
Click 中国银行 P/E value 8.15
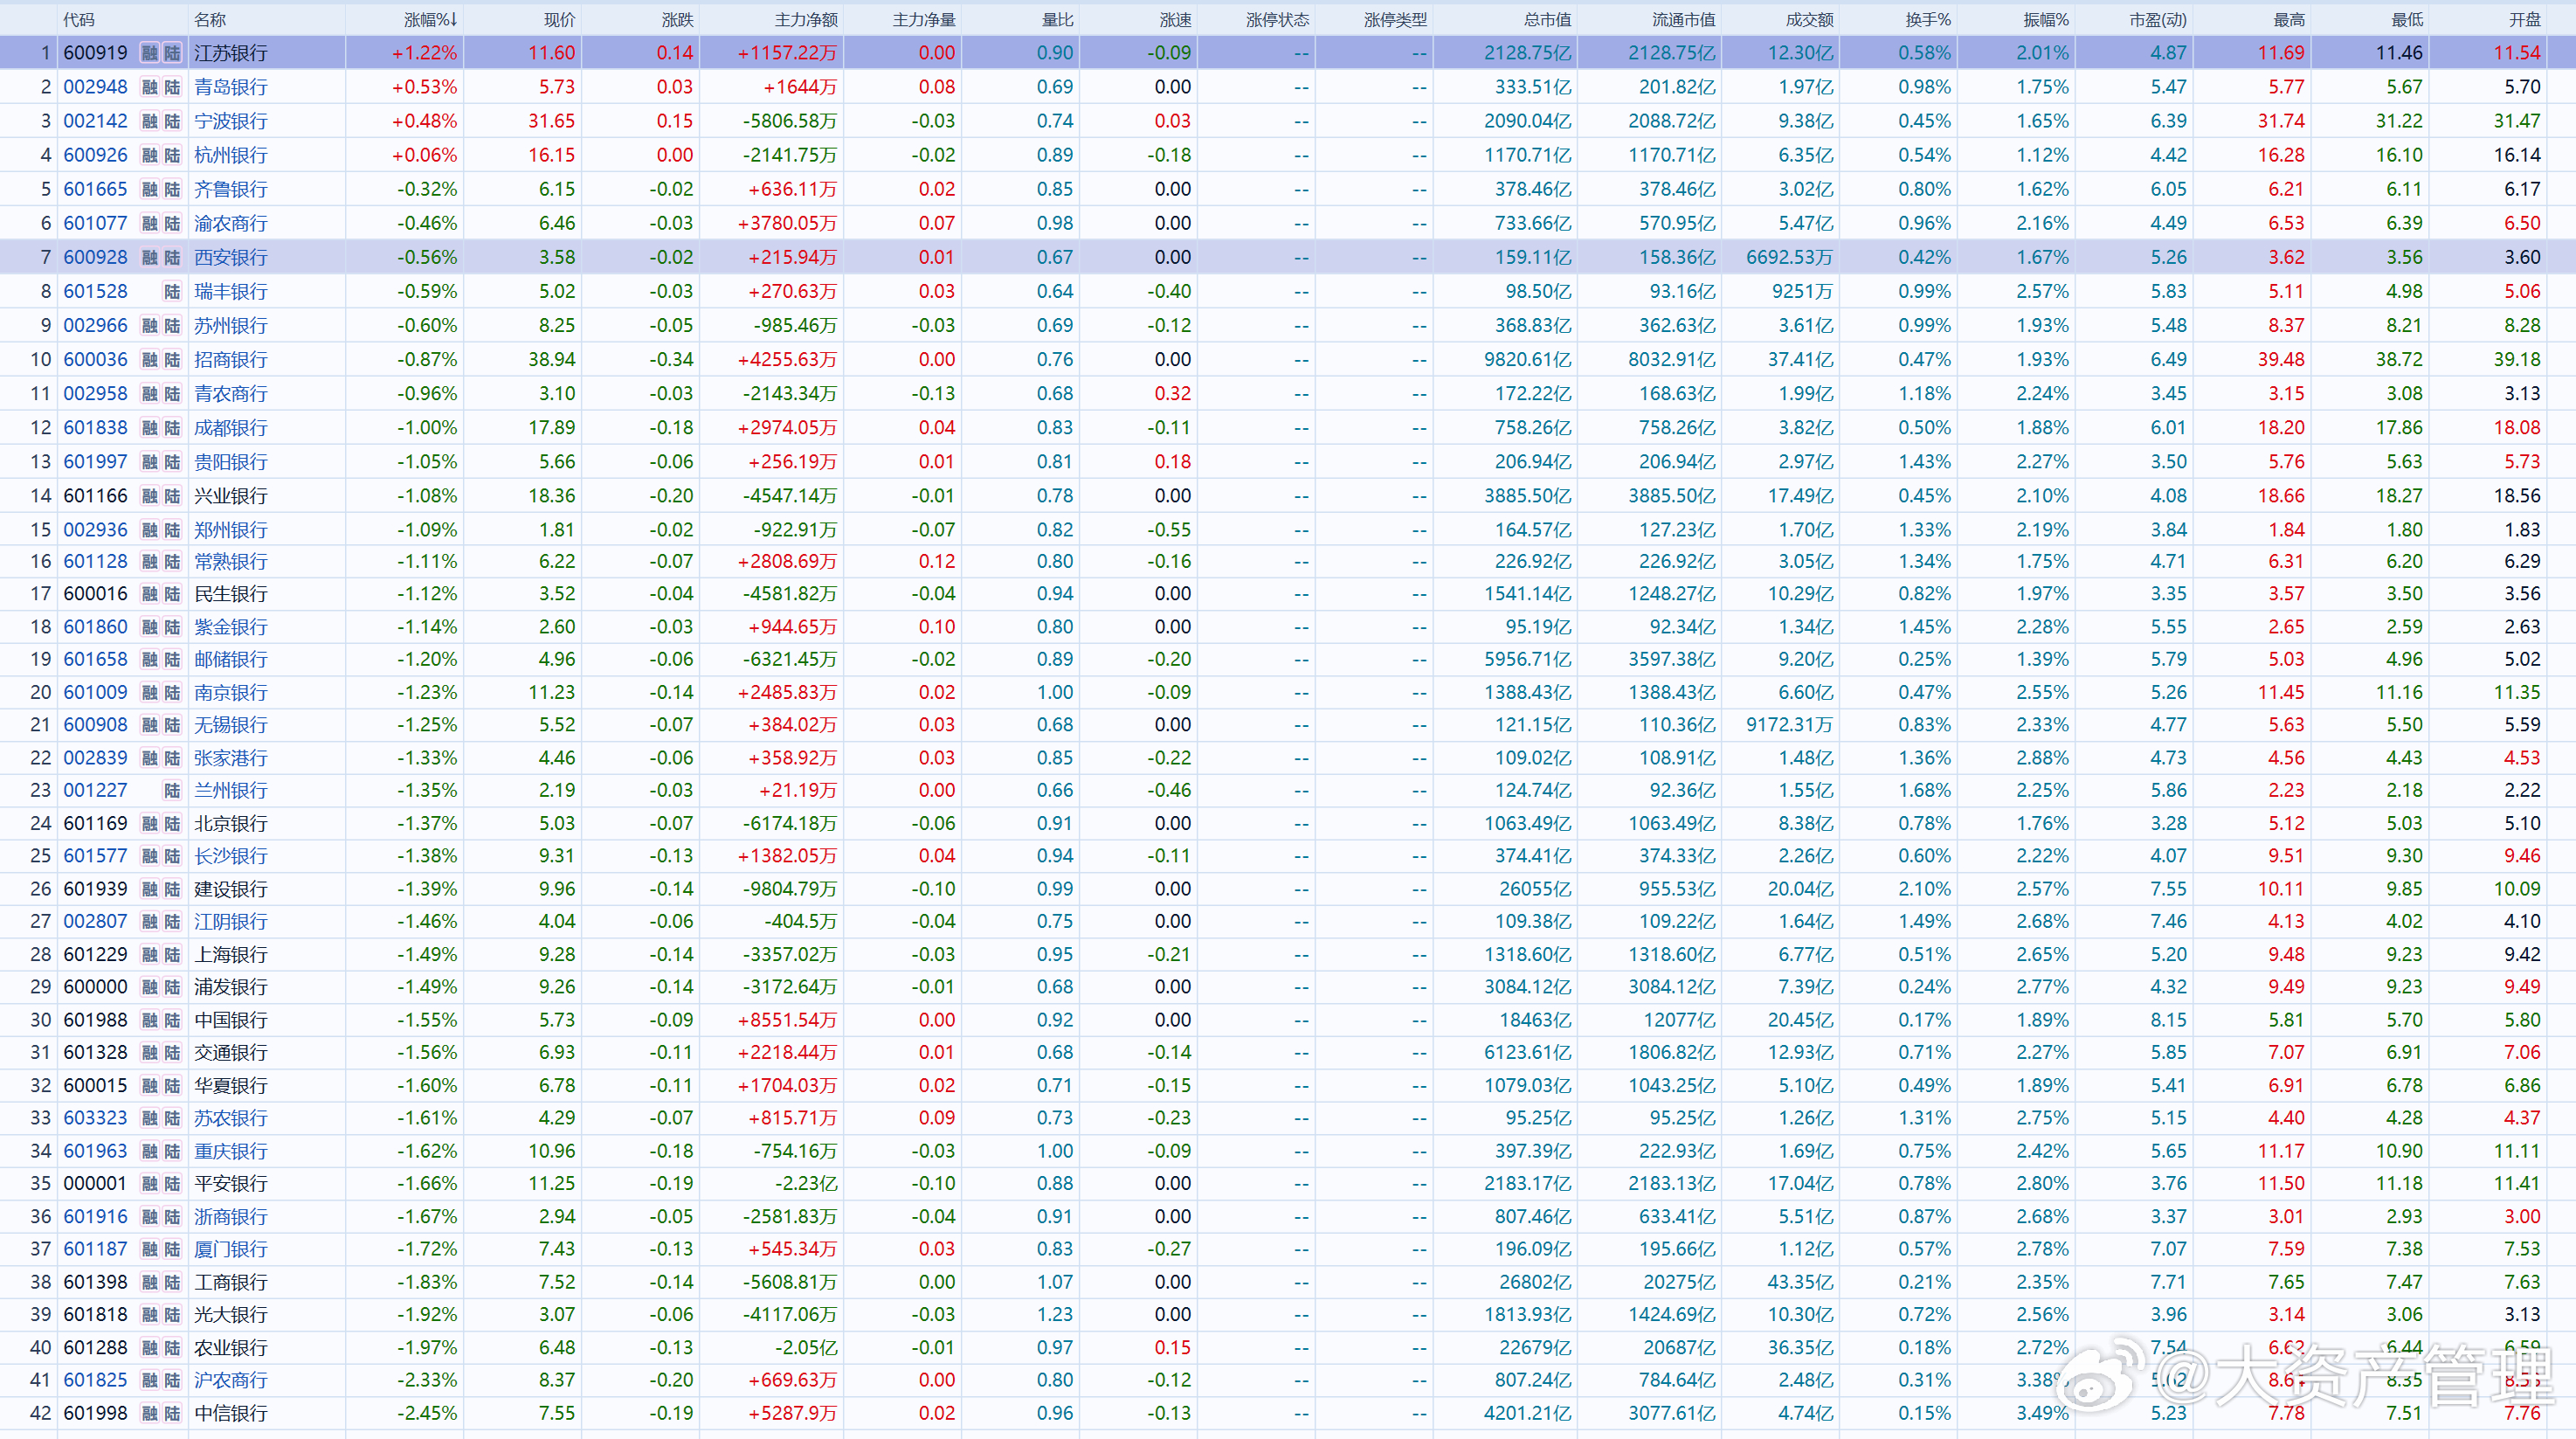(x=2168, y=1019)
